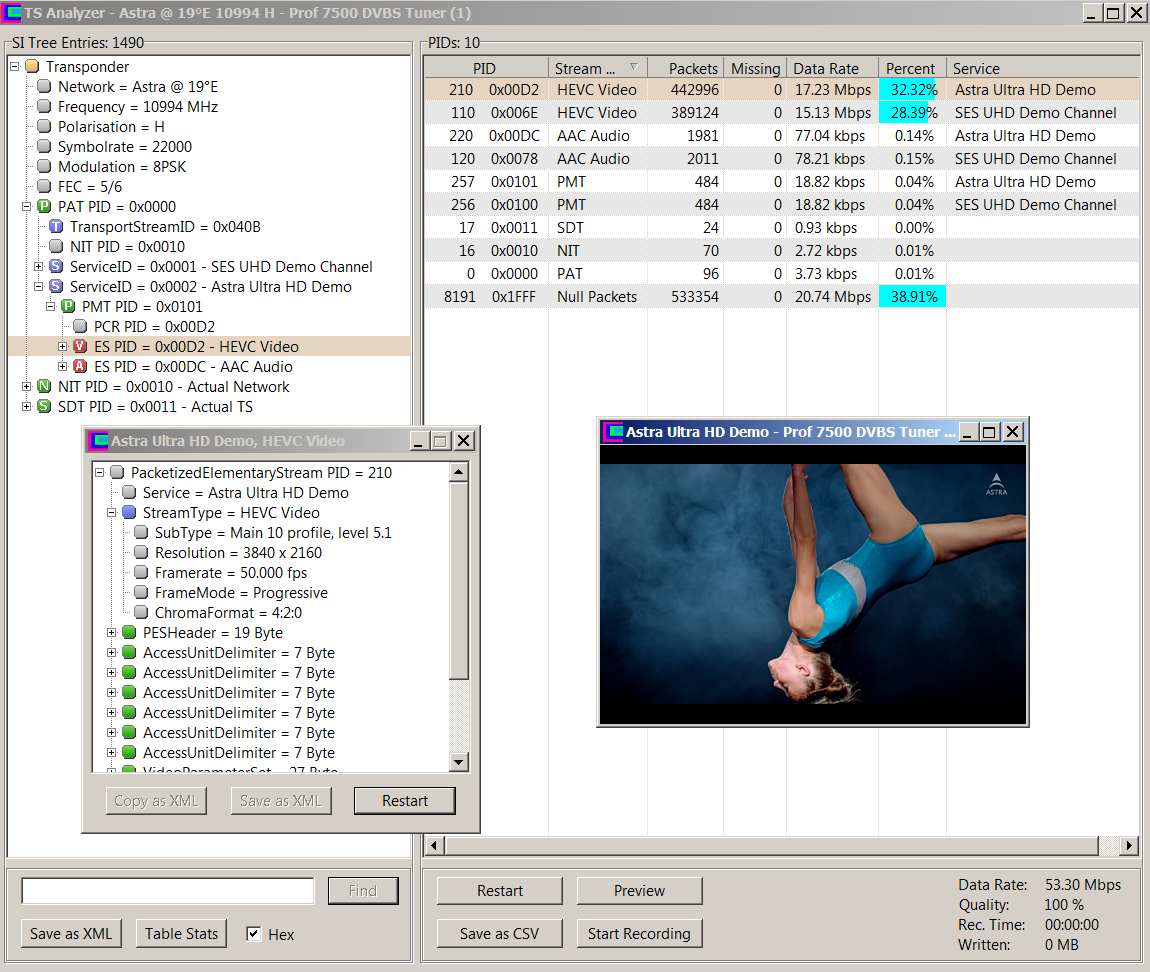The image size is (1150, 972).
Task: Collapse the PAT PID = 0x0000 node
Action: coord(26,207)
